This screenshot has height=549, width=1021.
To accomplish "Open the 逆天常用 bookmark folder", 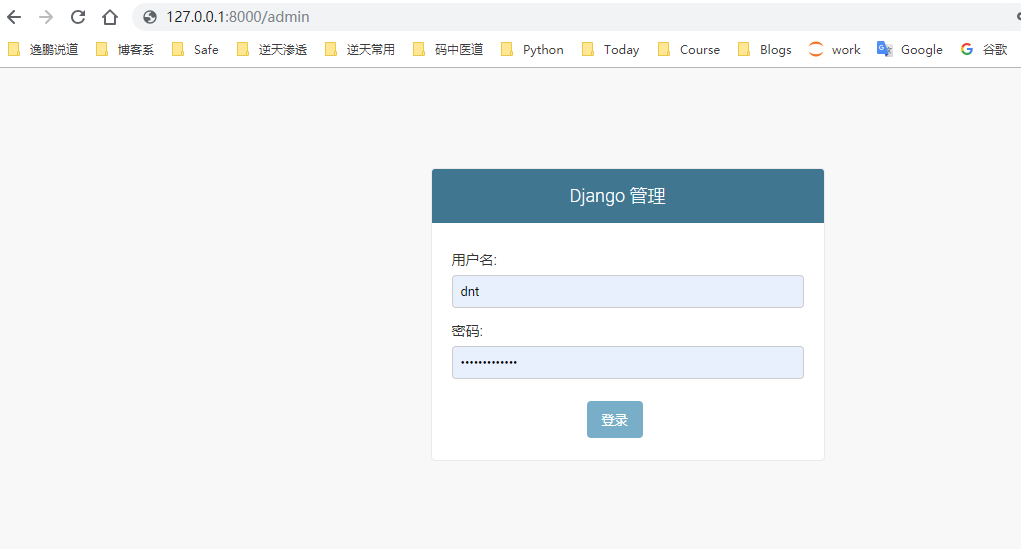I will point(359,49).
